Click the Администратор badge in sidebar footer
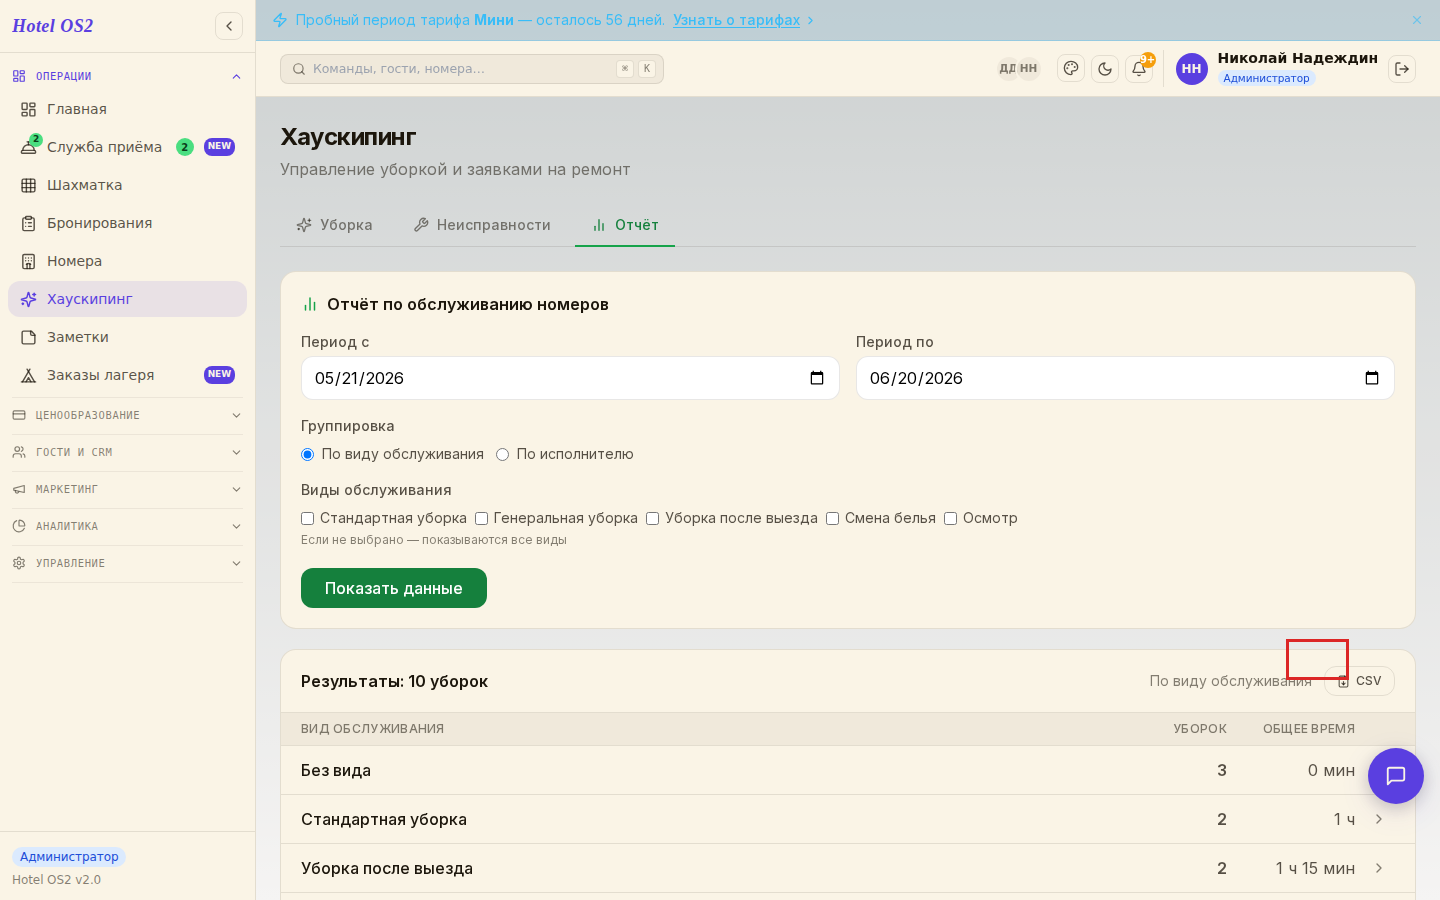1440x900 pixels. click(x=69, y=857)
